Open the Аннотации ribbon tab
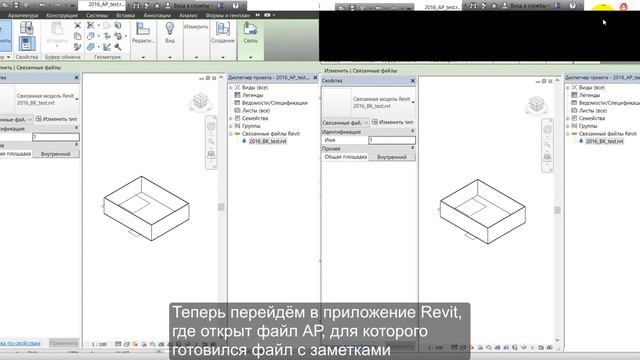This screenshot has height=360, width=640. (157, 15)
